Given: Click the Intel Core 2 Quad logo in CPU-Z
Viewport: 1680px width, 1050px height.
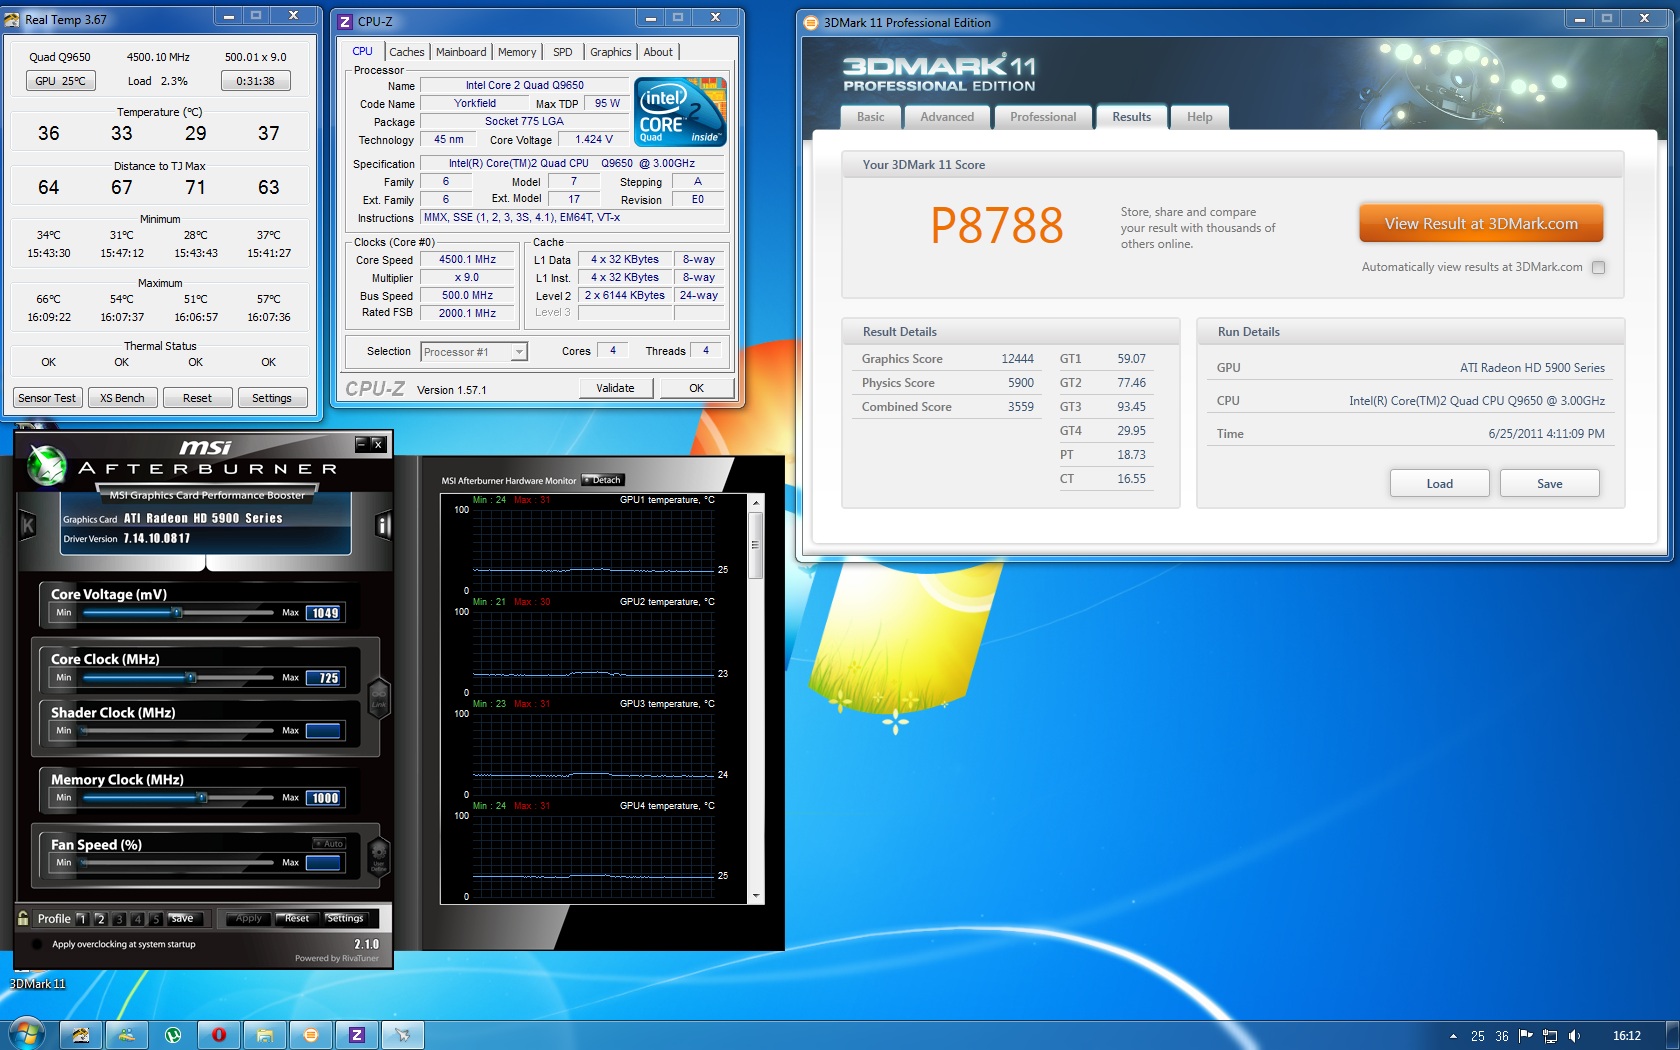Looking at the screenshot, I should tap(680, 112).
